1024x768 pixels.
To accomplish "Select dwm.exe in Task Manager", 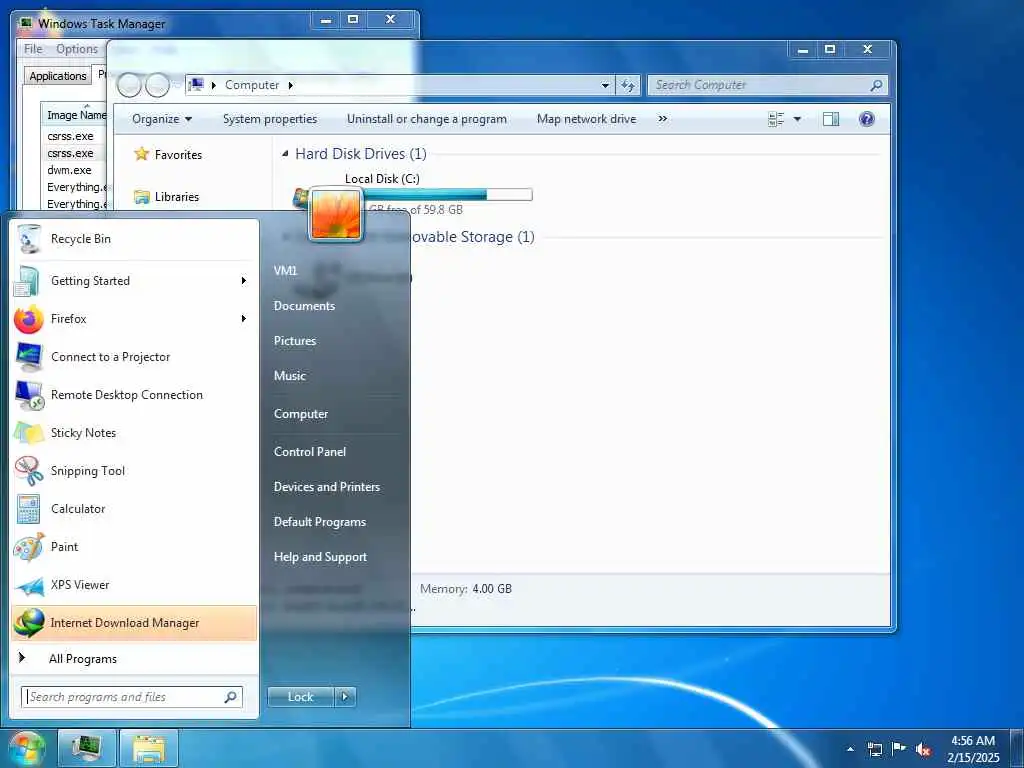I will click(69, 170).
